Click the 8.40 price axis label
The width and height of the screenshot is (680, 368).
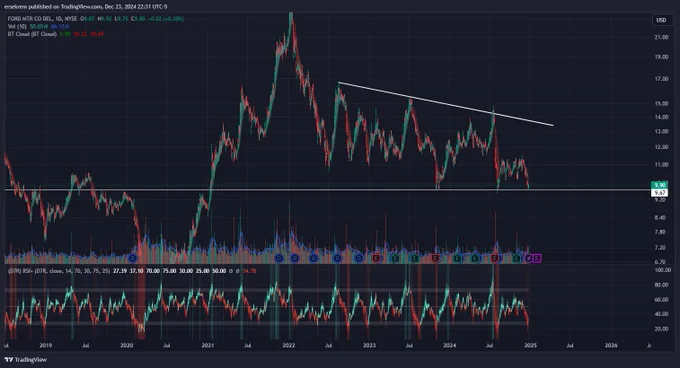pos(660,218)
